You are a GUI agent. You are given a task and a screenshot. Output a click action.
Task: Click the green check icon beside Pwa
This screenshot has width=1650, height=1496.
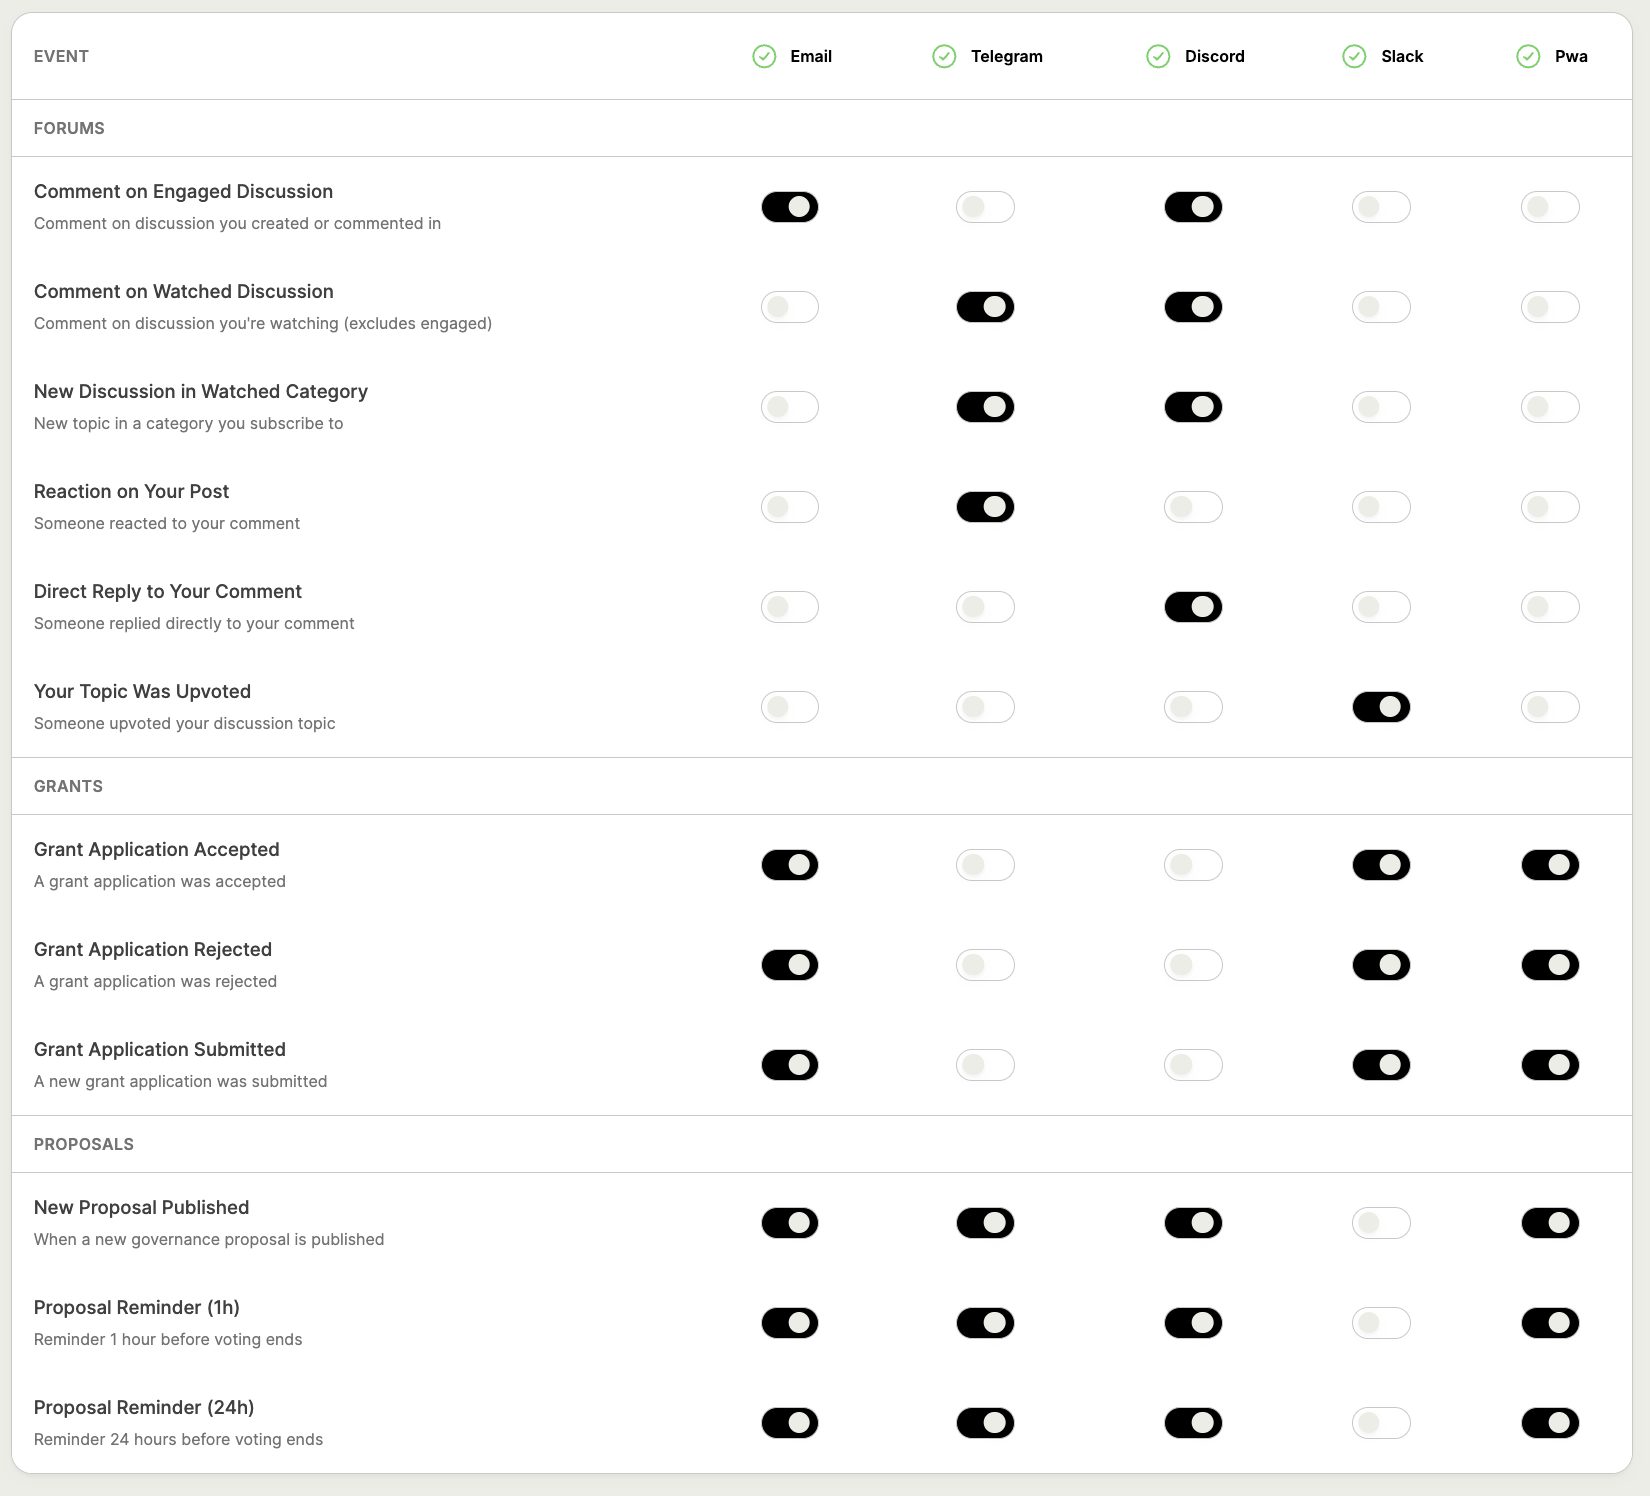[1527, 56]
